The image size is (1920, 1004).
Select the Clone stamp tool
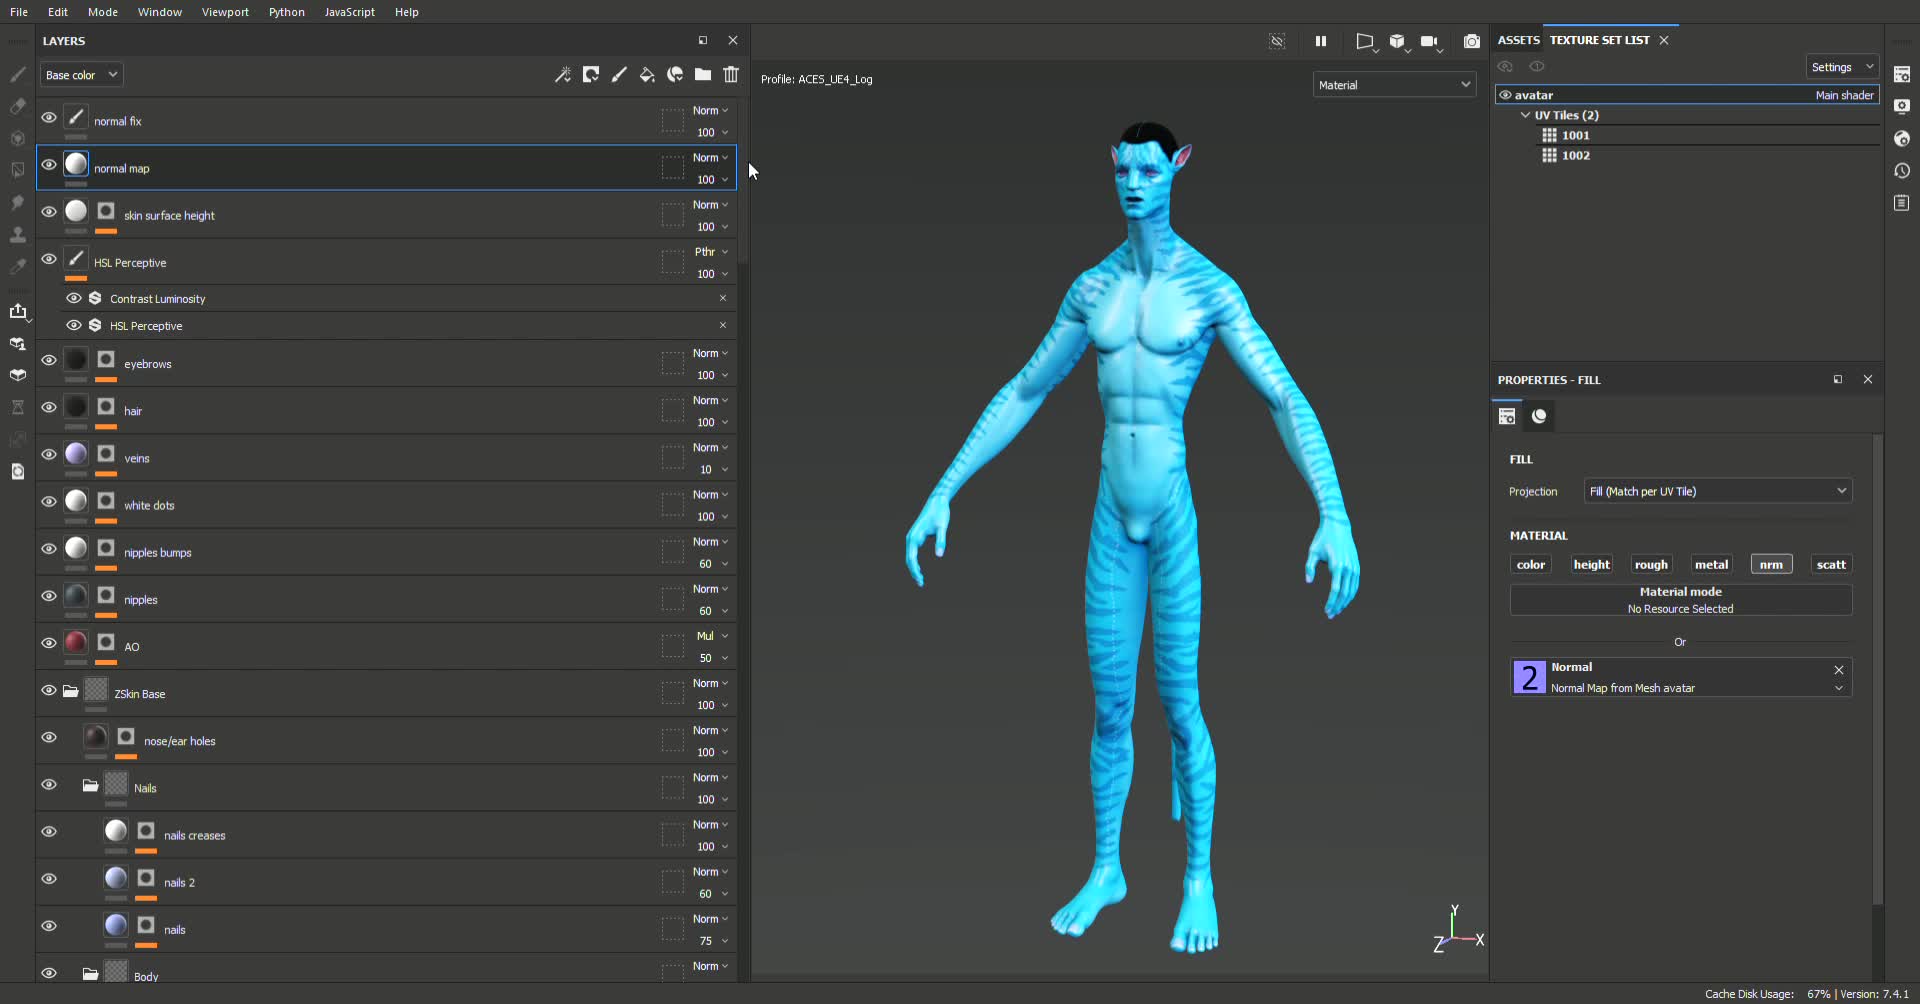pos(18,235)
